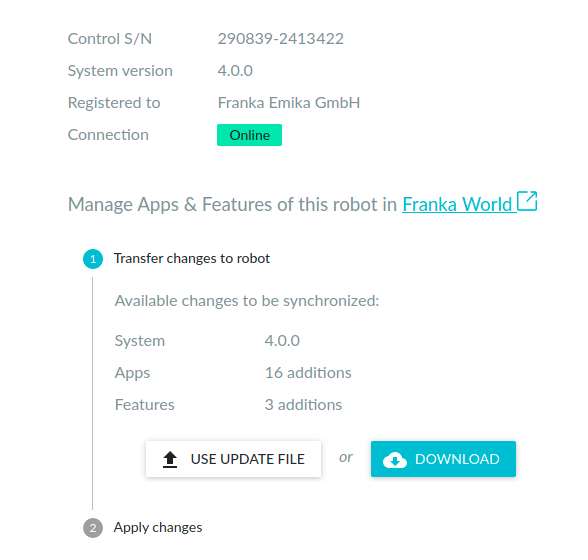The image size is (588, 560).
Task: Open the Franka World link
Action: coord(457,204)
